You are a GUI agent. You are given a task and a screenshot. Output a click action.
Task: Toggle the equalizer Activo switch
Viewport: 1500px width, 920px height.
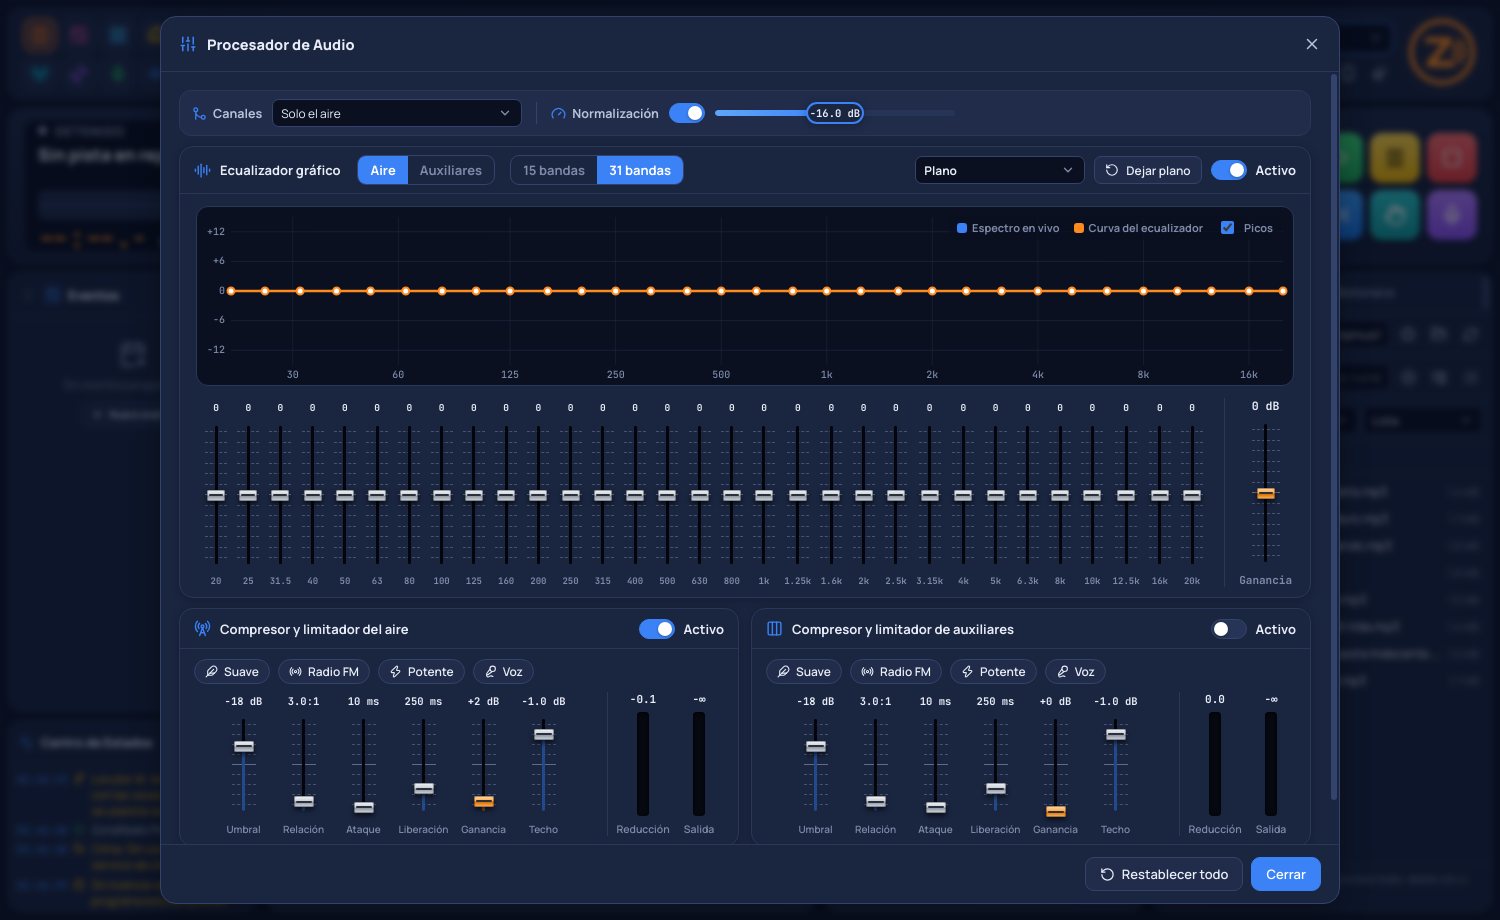coord(1229,170)
